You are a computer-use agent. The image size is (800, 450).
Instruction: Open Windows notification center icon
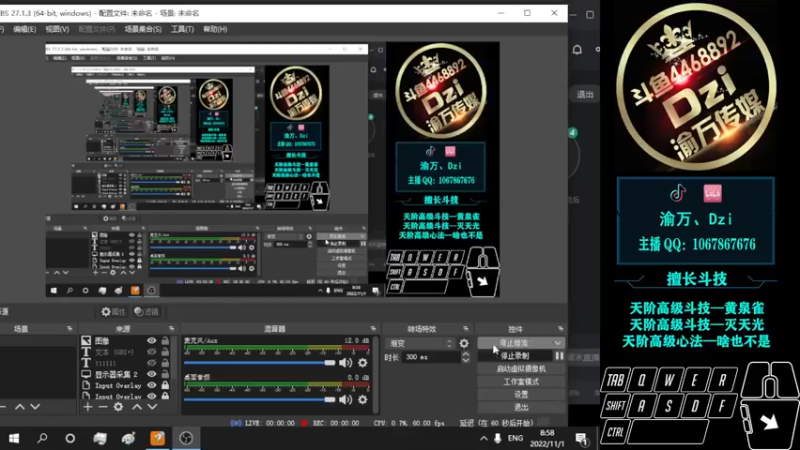coord(581,438)
